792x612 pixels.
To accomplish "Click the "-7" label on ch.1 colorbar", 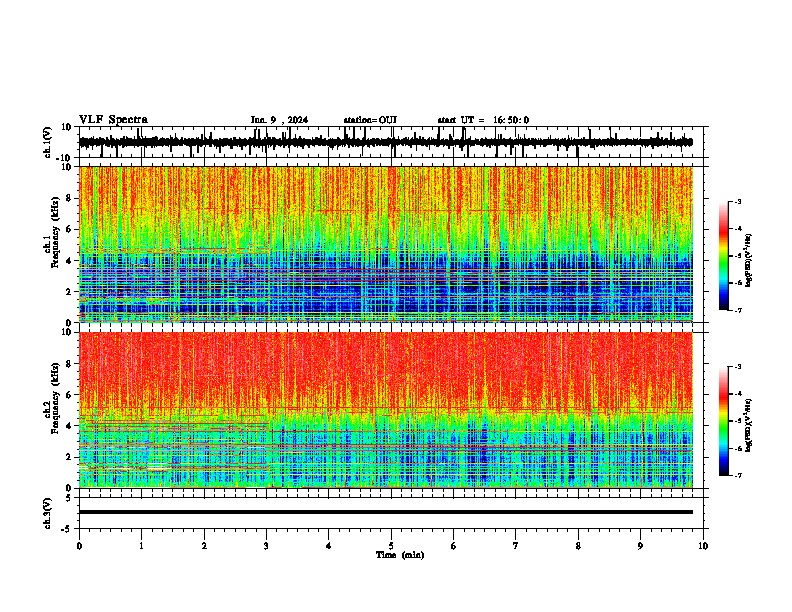I will point(737,310).
